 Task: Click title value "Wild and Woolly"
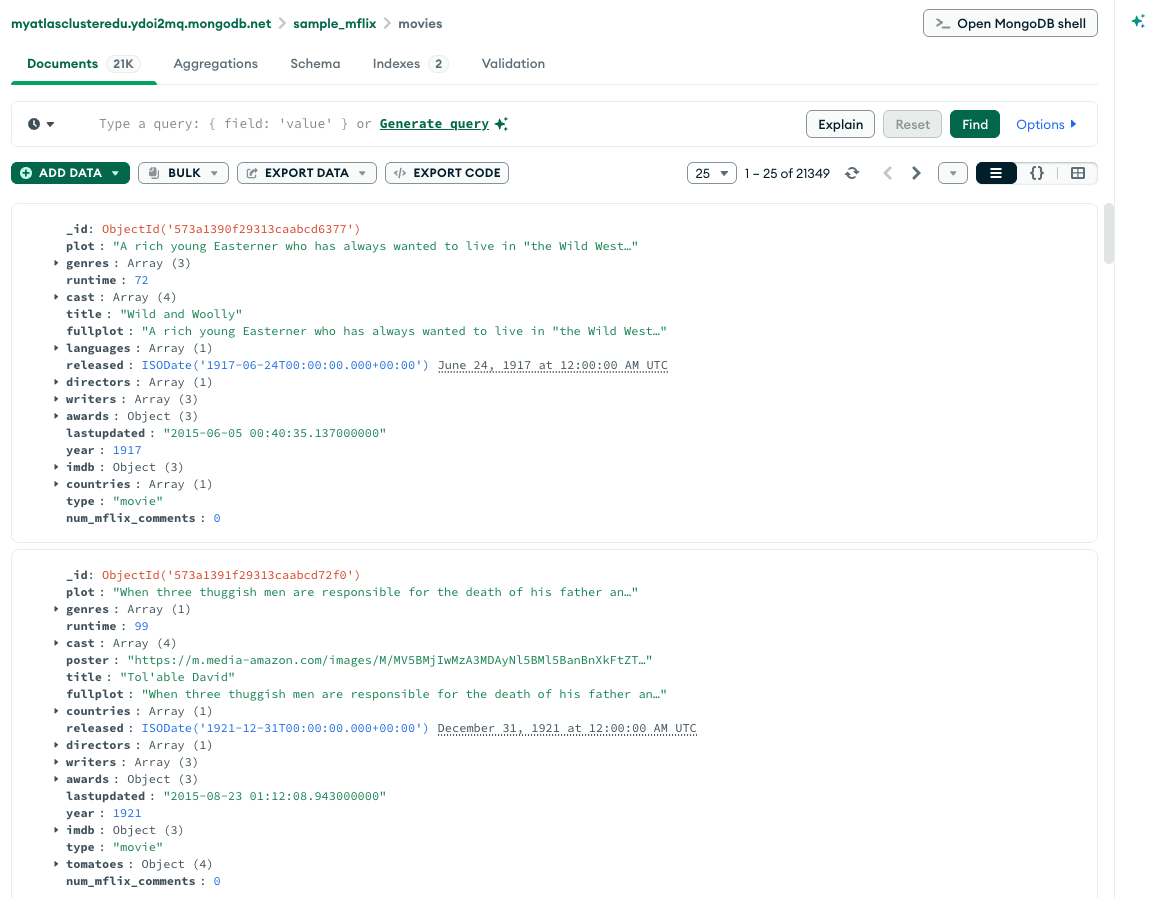tap(181, 314)
